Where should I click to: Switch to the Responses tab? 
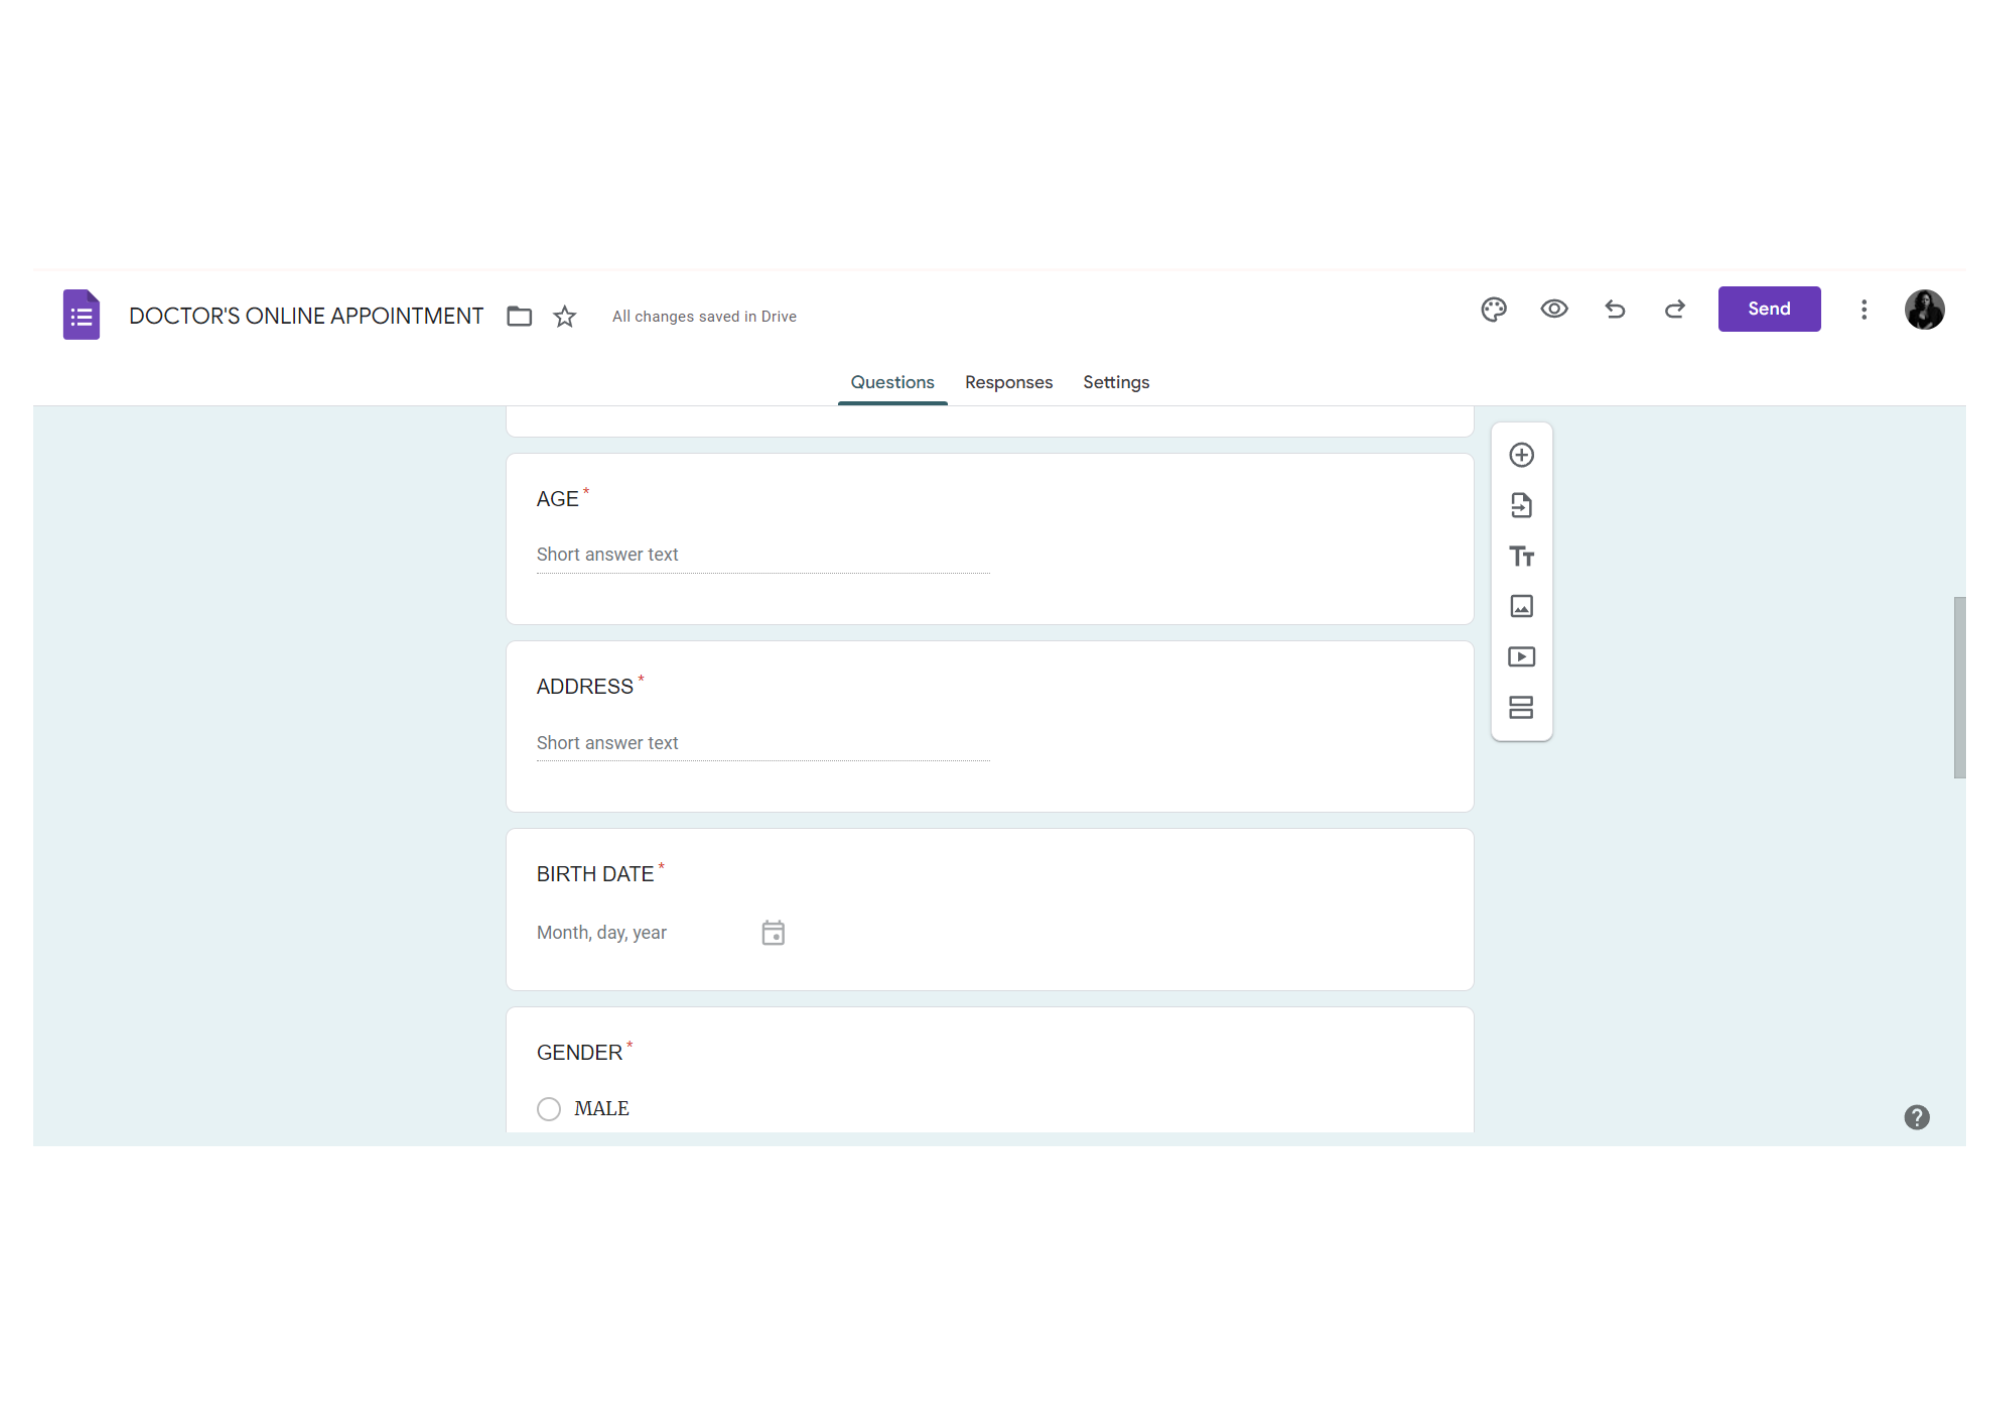click(1008, 382)
